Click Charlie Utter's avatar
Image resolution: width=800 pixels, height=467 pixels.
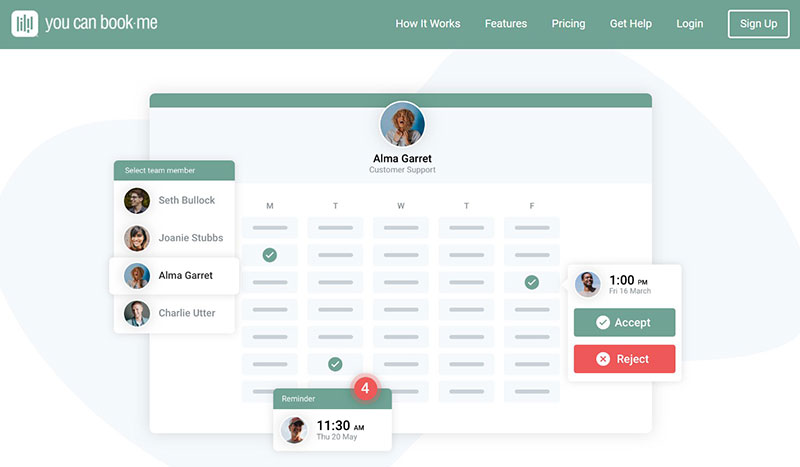[137, 313]
